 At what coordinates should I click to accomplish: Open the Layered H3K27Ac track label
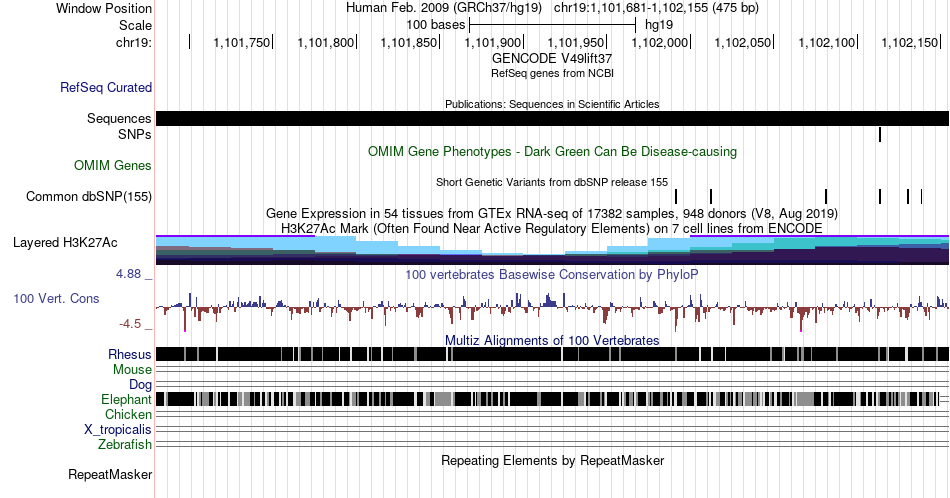click(x=65, y=242)
